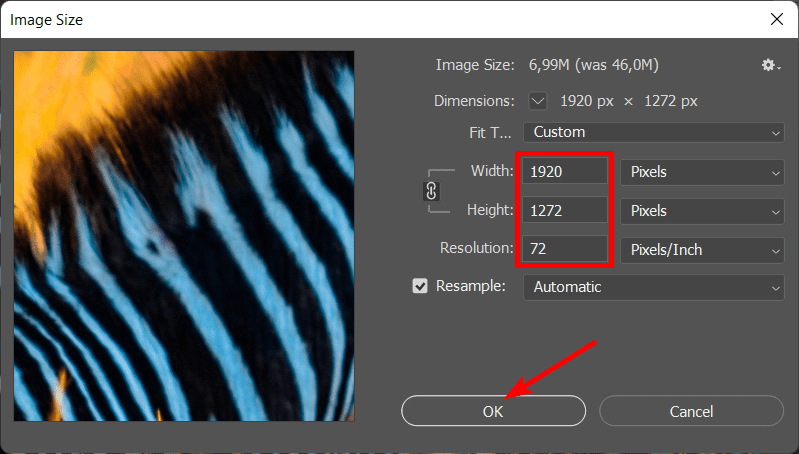The height and width of the screenshot is (454, 799).
Task: Expand the Fit To Custom dropdown
Action: coord(654,132)
